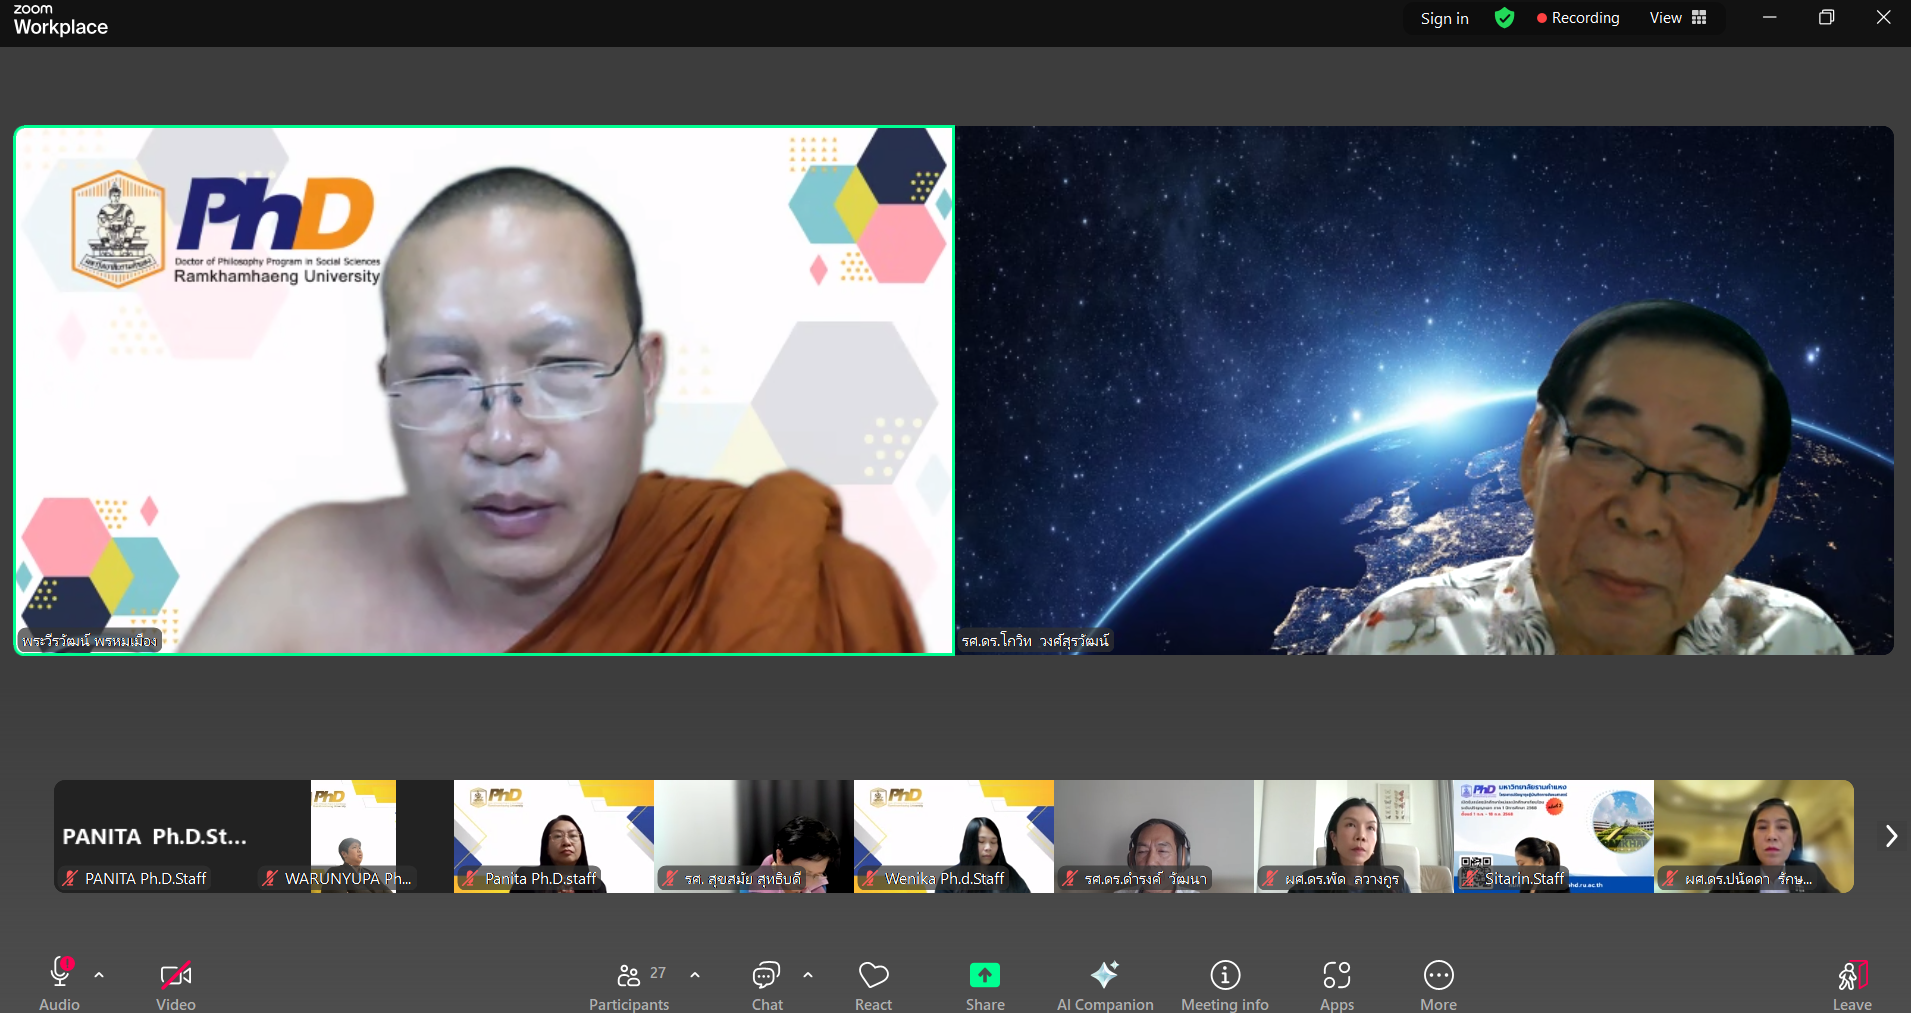Viewport: 1911px width, 1013px height.
Task: Click the Zoom Workplace logo
Action: pos(60,20)
